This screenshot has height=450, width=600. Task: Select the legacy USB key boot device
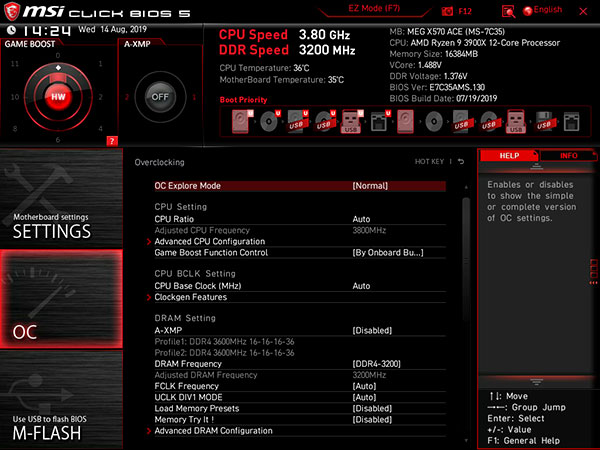pos(516,121)
